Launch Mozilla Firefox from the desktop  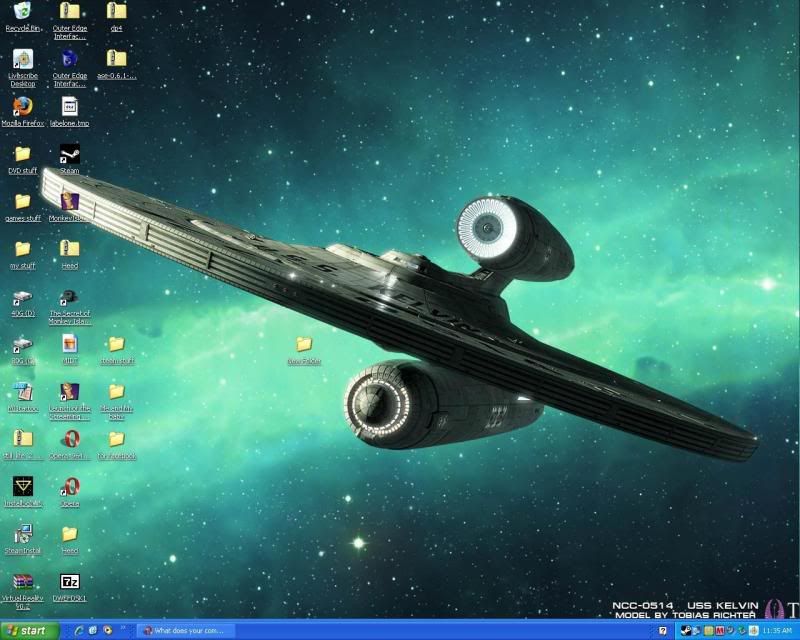click(x=22, y=112)
